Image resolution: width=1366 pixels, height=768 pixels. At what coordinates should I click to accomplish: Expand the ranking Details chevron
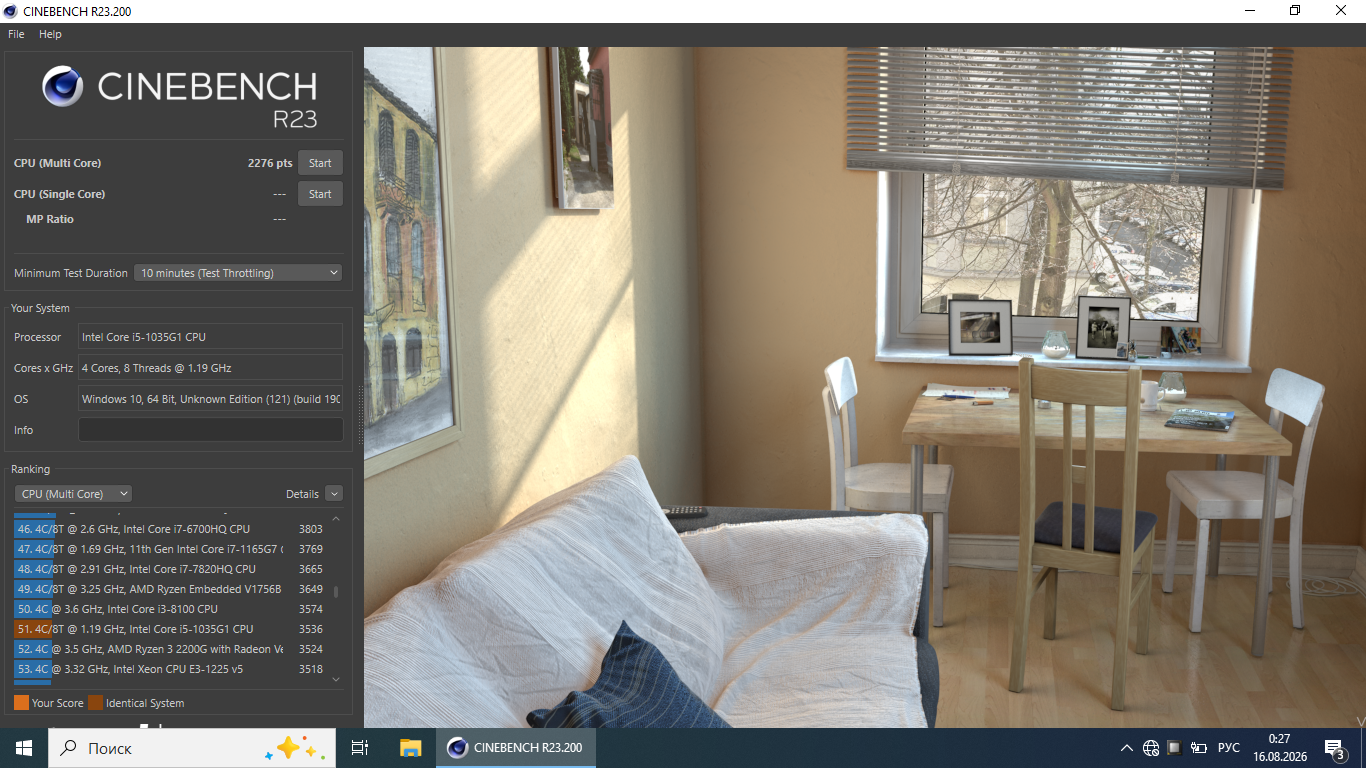[334, 494]
